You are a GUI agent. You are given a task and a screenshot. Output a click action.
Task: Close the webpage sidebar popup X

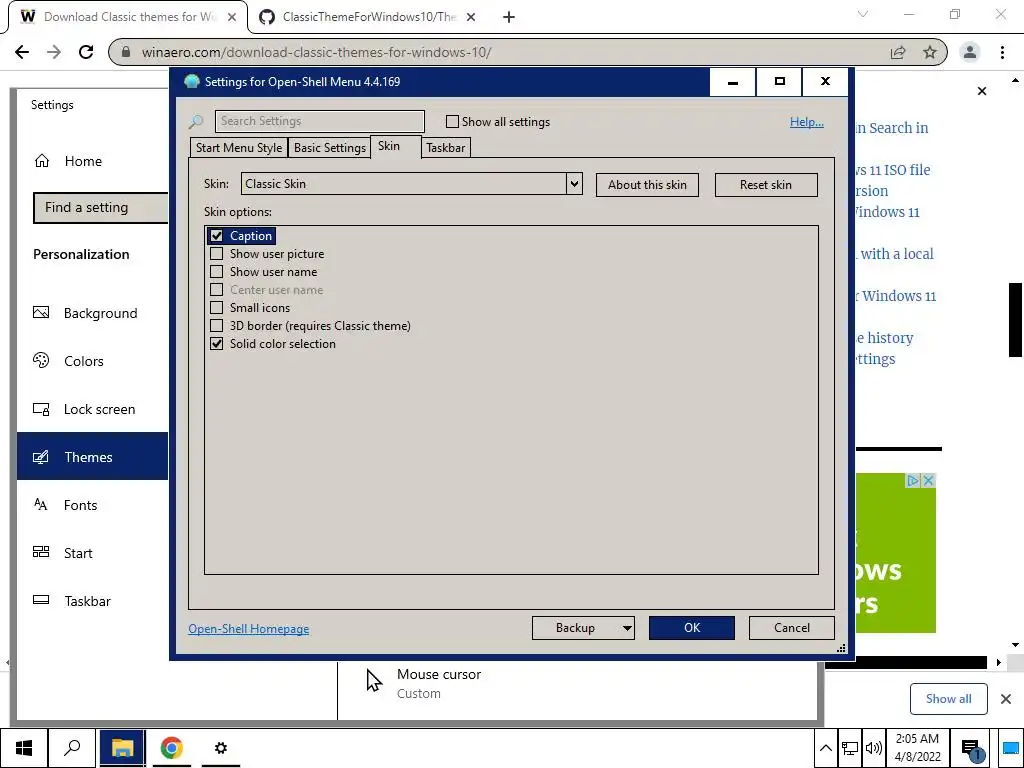[x=982, y=91]
